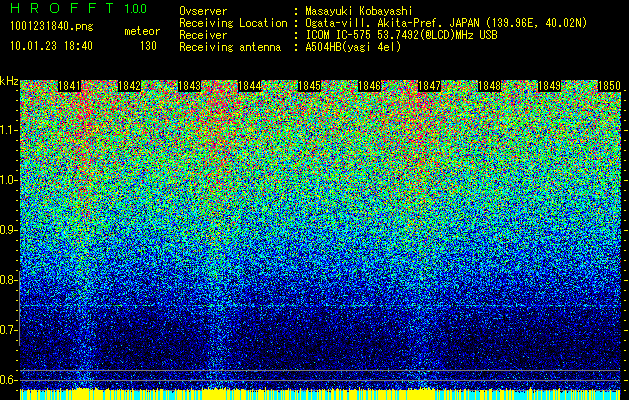The width and height of the screenshot is (629, 400).
Task: Click the 1849 time marker
Action: [549, 86]
